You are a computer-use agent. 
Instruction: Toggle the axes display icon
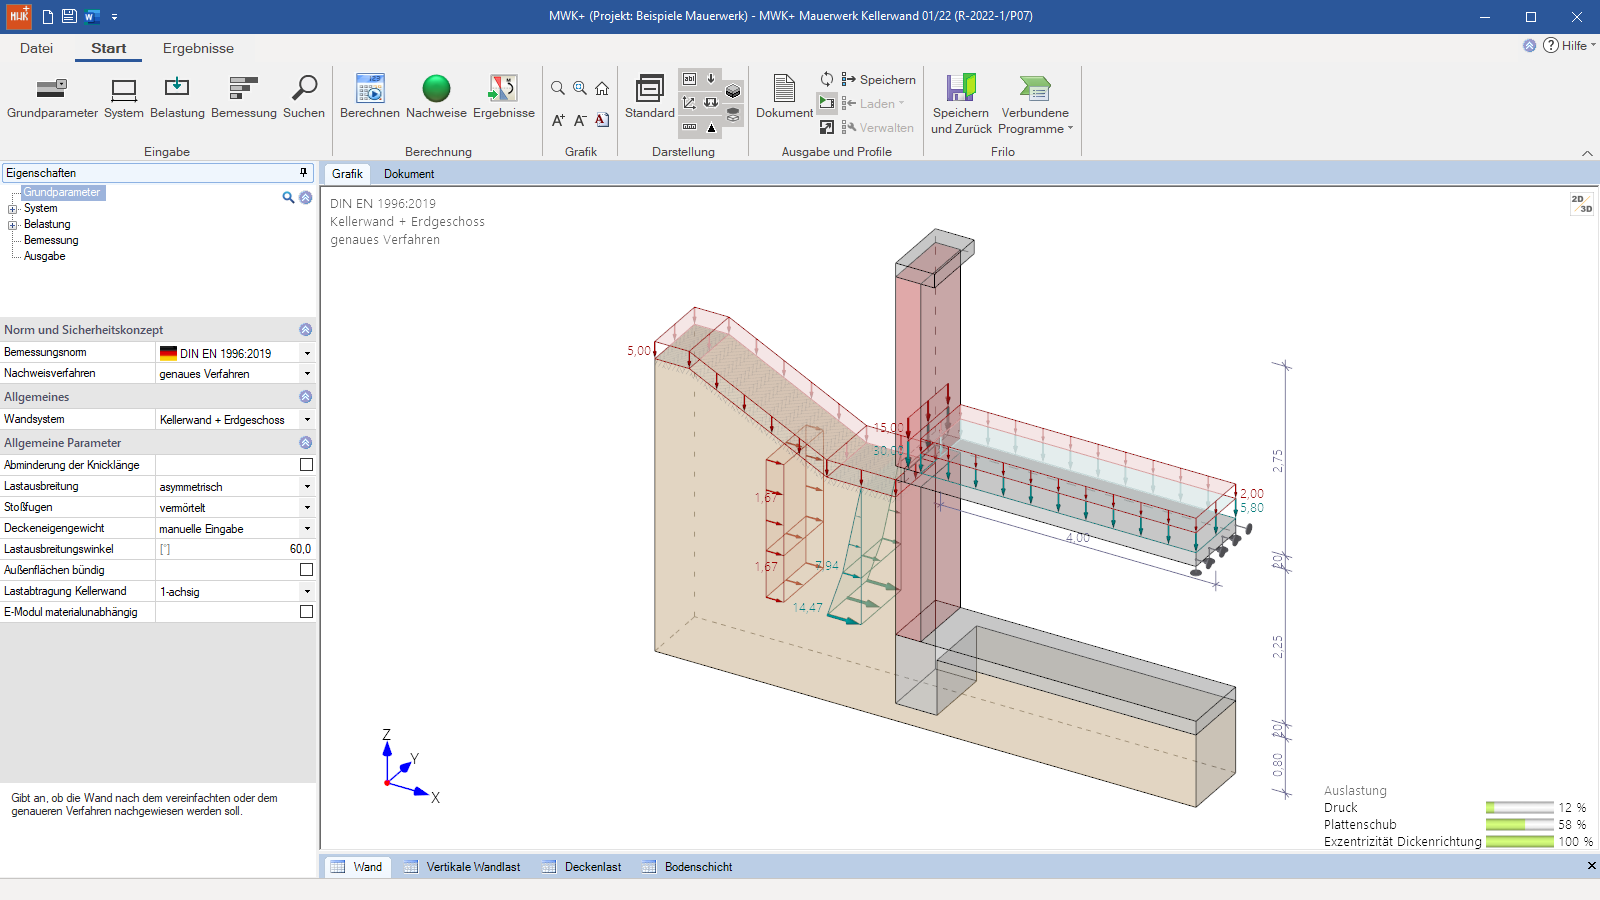(689, 102)
